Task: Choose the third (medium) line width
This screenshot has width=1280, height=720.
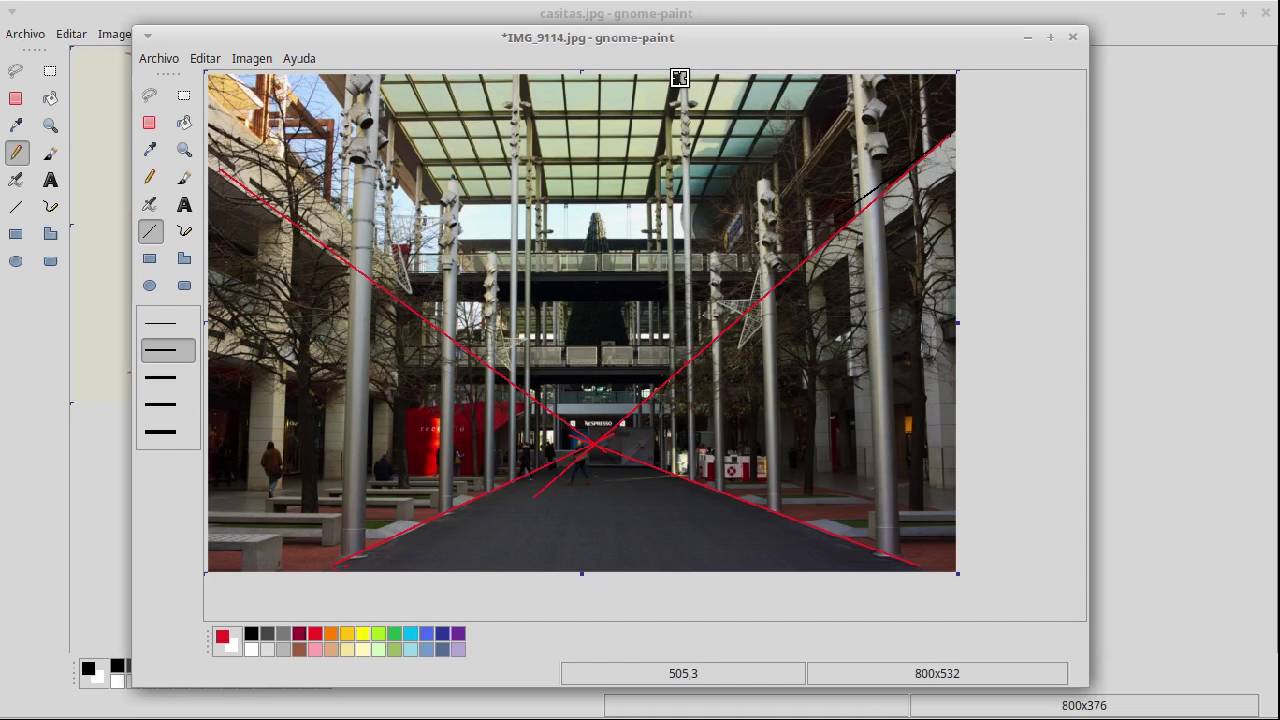Action: (168, 377)
